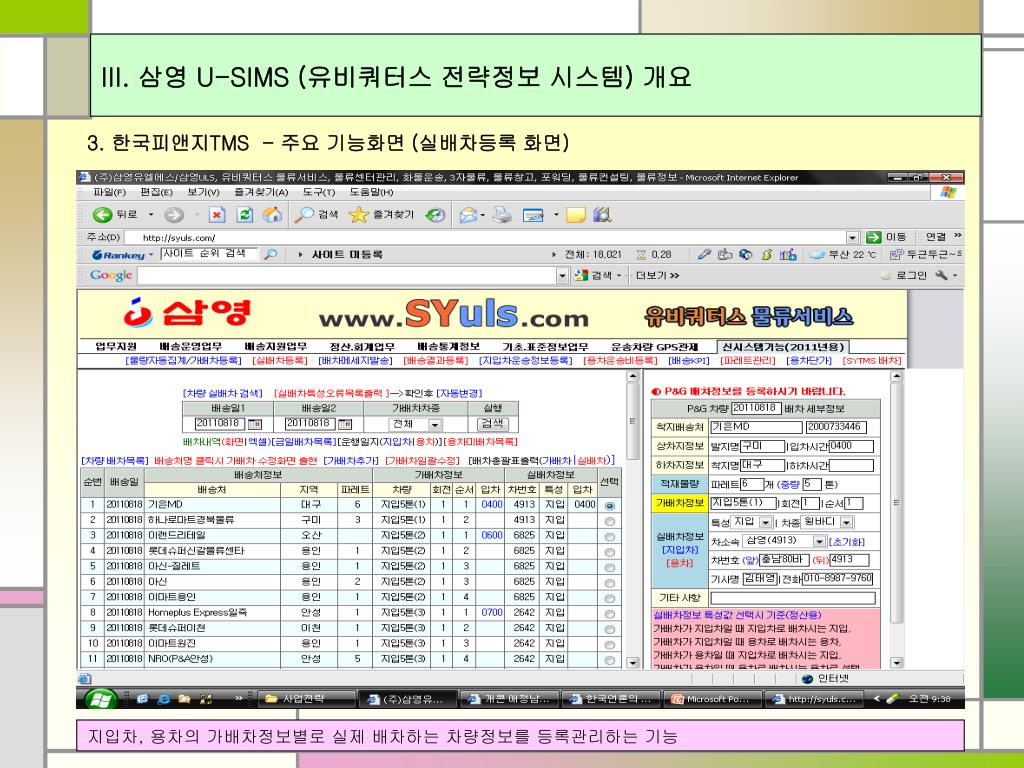Select radio button for 롯데슈퍼이천 row
Viewport: 1024px width, 768px height.
(609, 629)
